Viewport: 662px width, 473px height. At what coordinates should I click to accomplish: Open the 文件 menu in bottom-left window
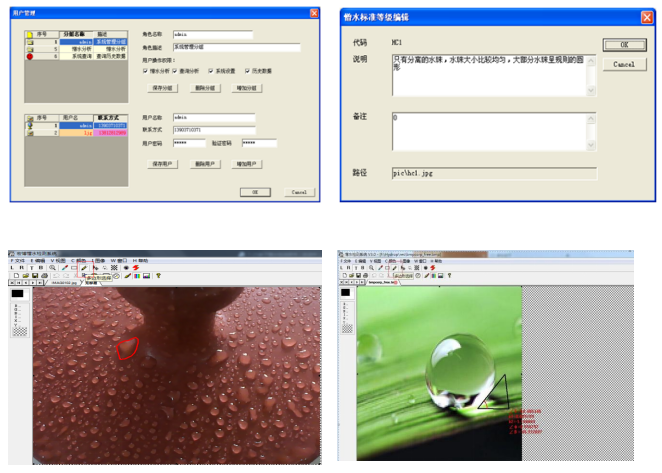[x=19, y=260]
